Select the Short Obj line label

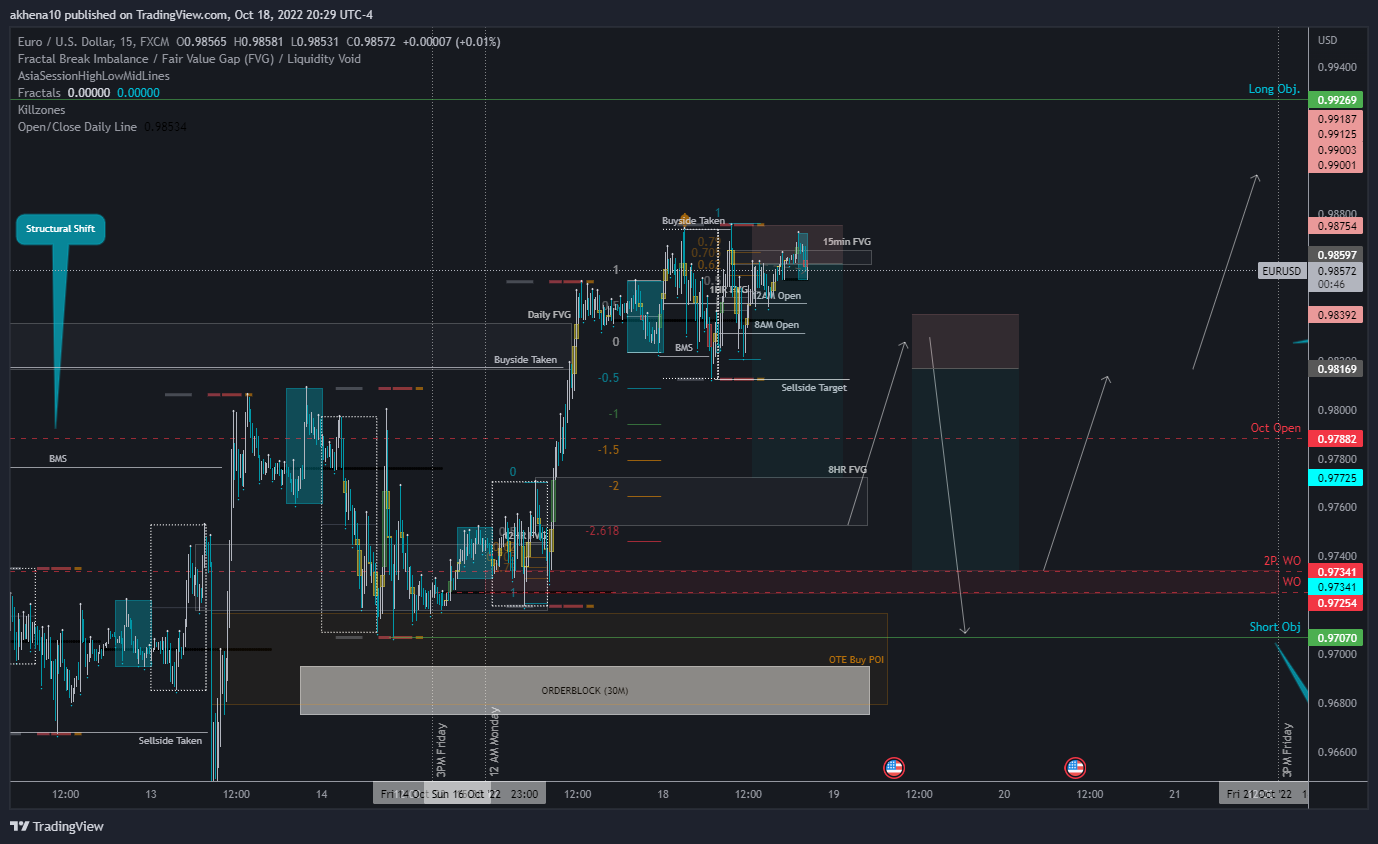pos(1275,627)
